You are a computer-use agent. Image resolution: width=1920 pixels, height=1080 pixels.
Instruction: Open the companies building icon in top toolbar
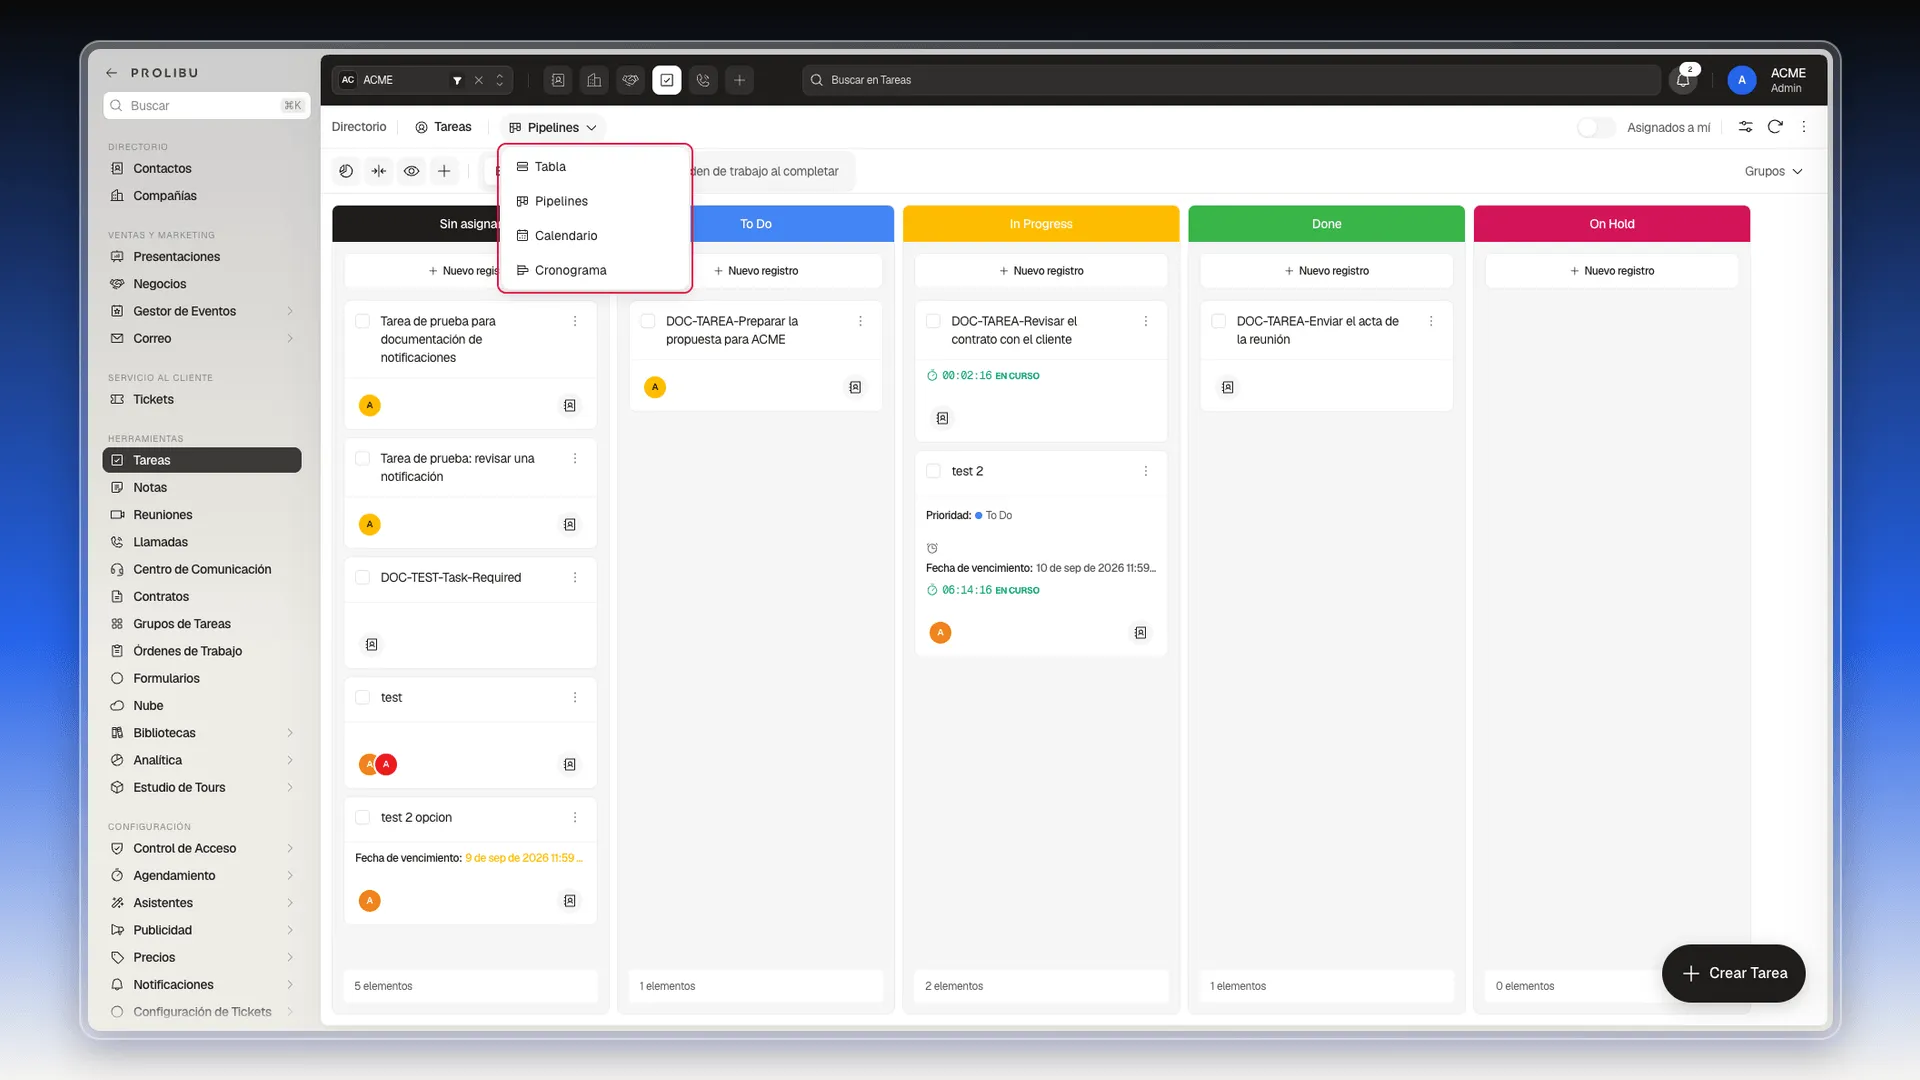tap(594, 80)
